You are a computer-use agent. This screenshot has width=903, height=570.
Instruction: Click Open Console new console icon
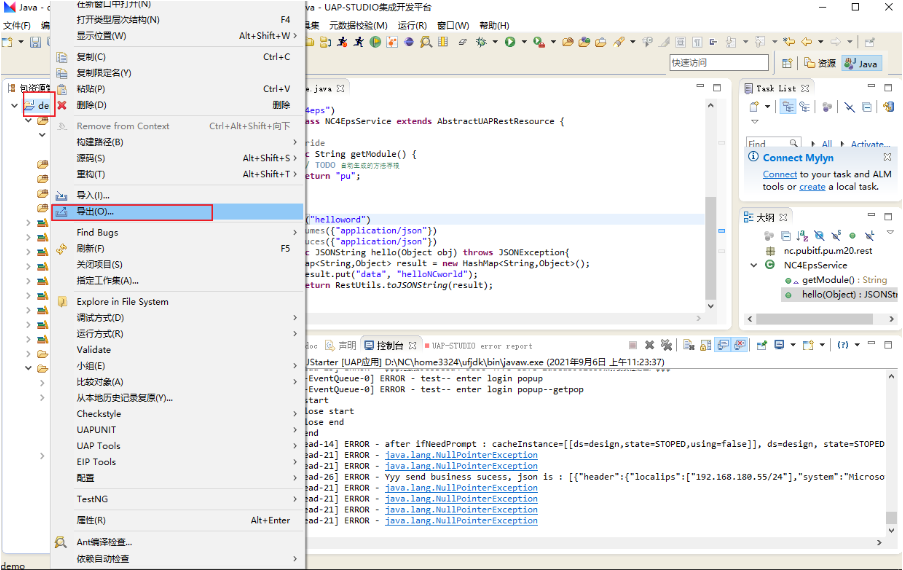point(808,345)
